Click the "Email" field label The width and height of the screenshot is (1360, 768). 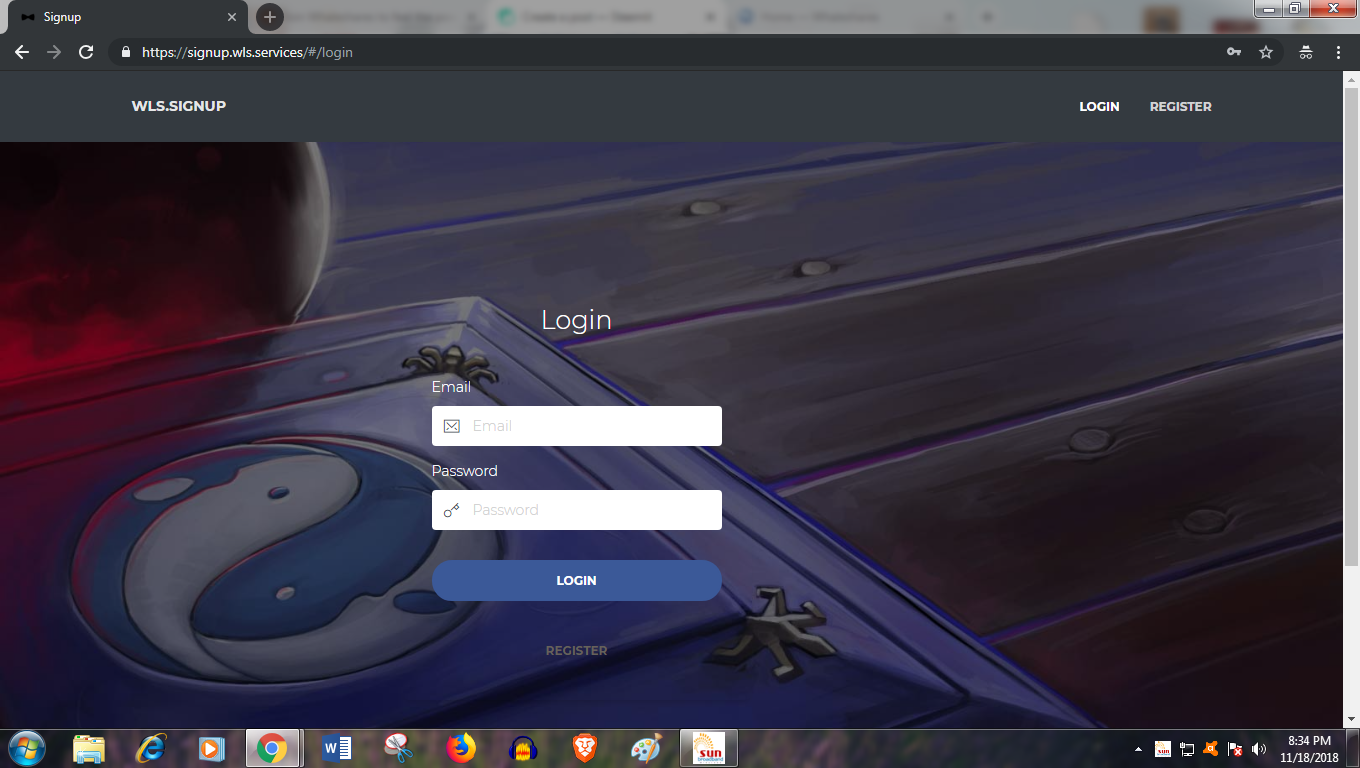click(x=451, y=387)
